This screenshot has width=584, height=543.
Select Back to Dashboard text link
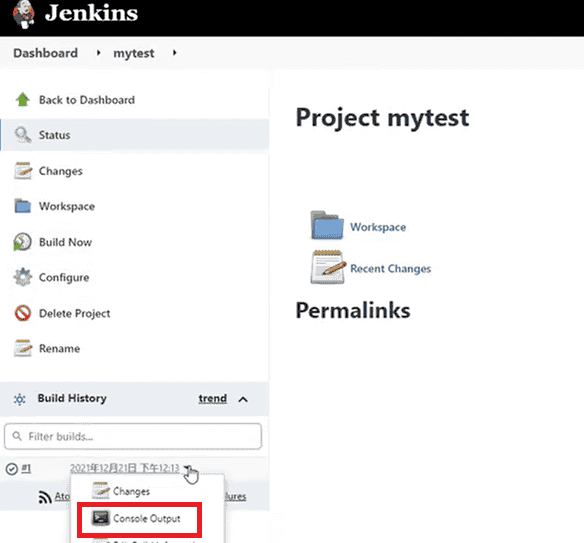pos(87,100)
